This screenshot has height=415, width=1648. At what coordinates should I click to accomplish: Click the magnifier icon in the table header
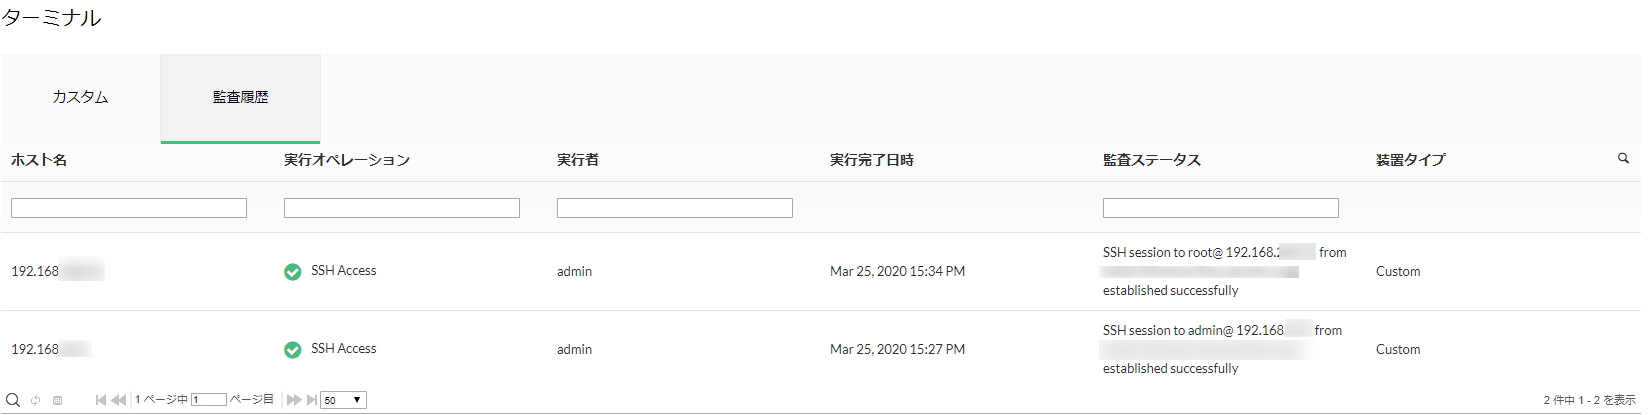(x=1623, y=158)
